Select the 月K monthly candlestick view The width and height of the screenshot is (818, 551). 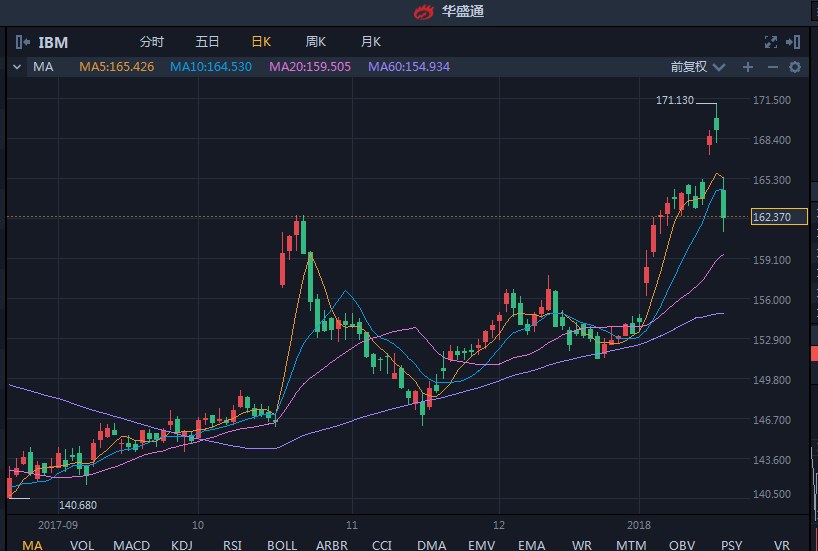click(370, 42)
